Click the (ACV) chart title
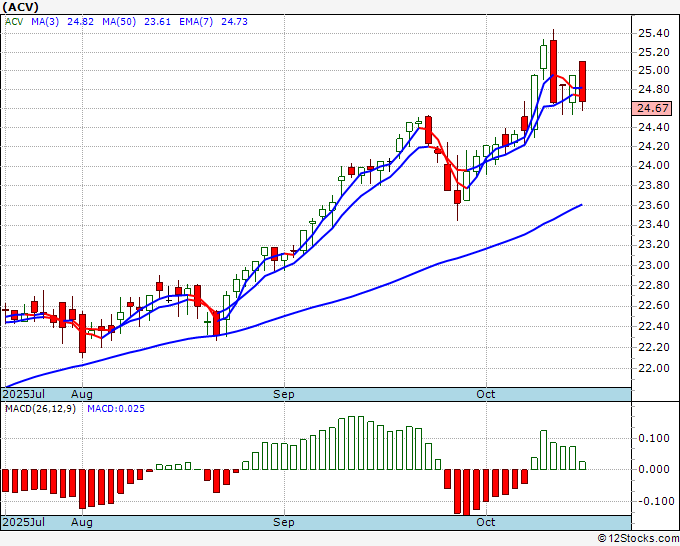 [x=20, y=7]
